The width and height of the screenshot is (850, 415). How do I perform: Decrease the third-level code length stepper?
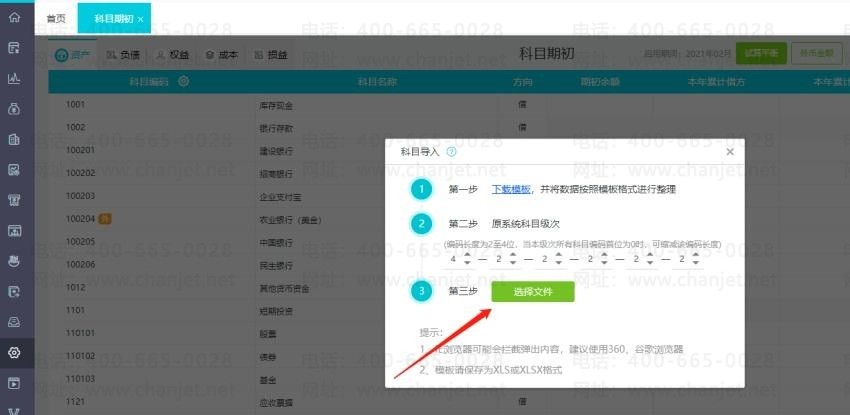click(558, 264)
